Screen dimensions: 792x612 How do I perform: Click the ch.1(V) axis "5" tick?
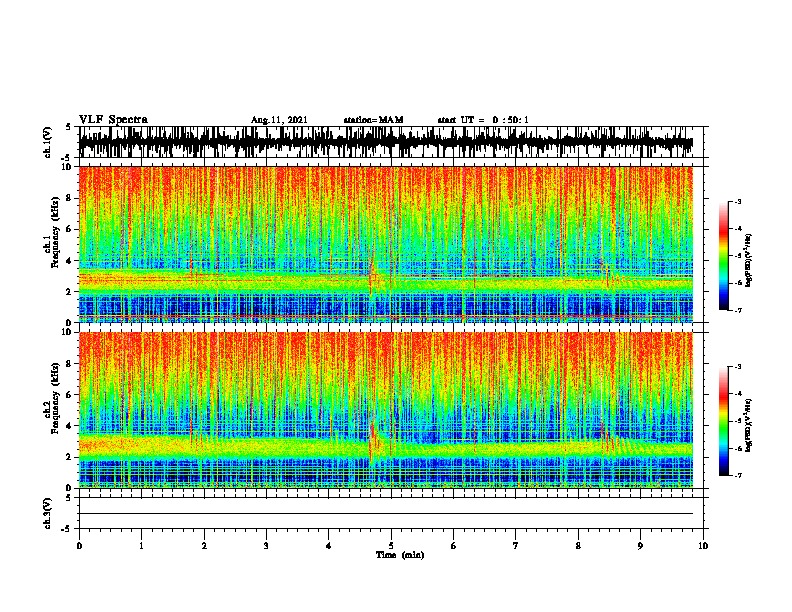coord(68,127)
